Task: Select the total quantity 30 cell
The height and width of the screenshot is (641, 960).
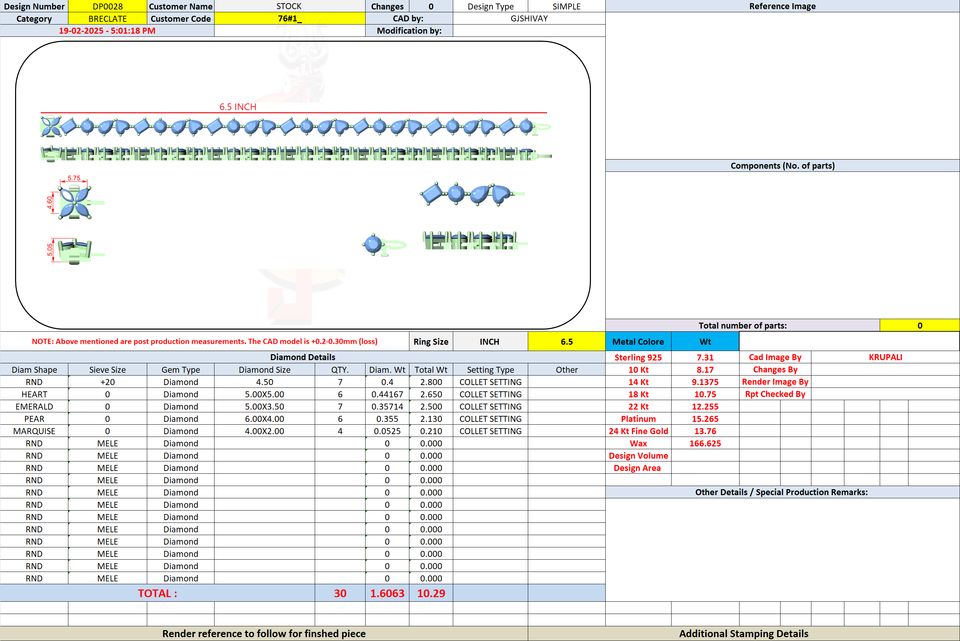Action: pyautogui.click(x=340, y=593)
